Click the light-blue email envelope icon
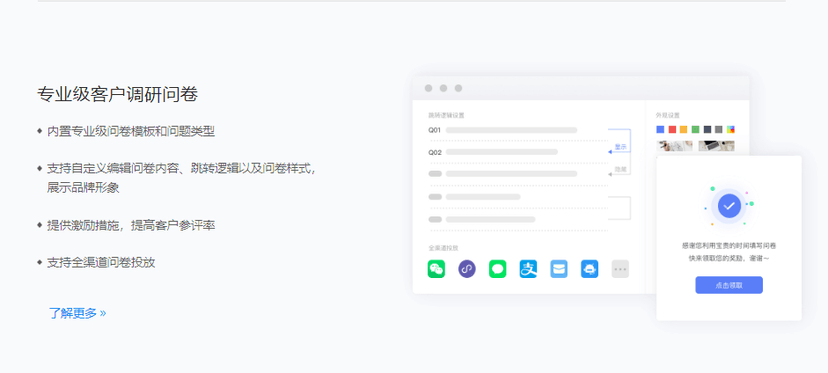 559,269
